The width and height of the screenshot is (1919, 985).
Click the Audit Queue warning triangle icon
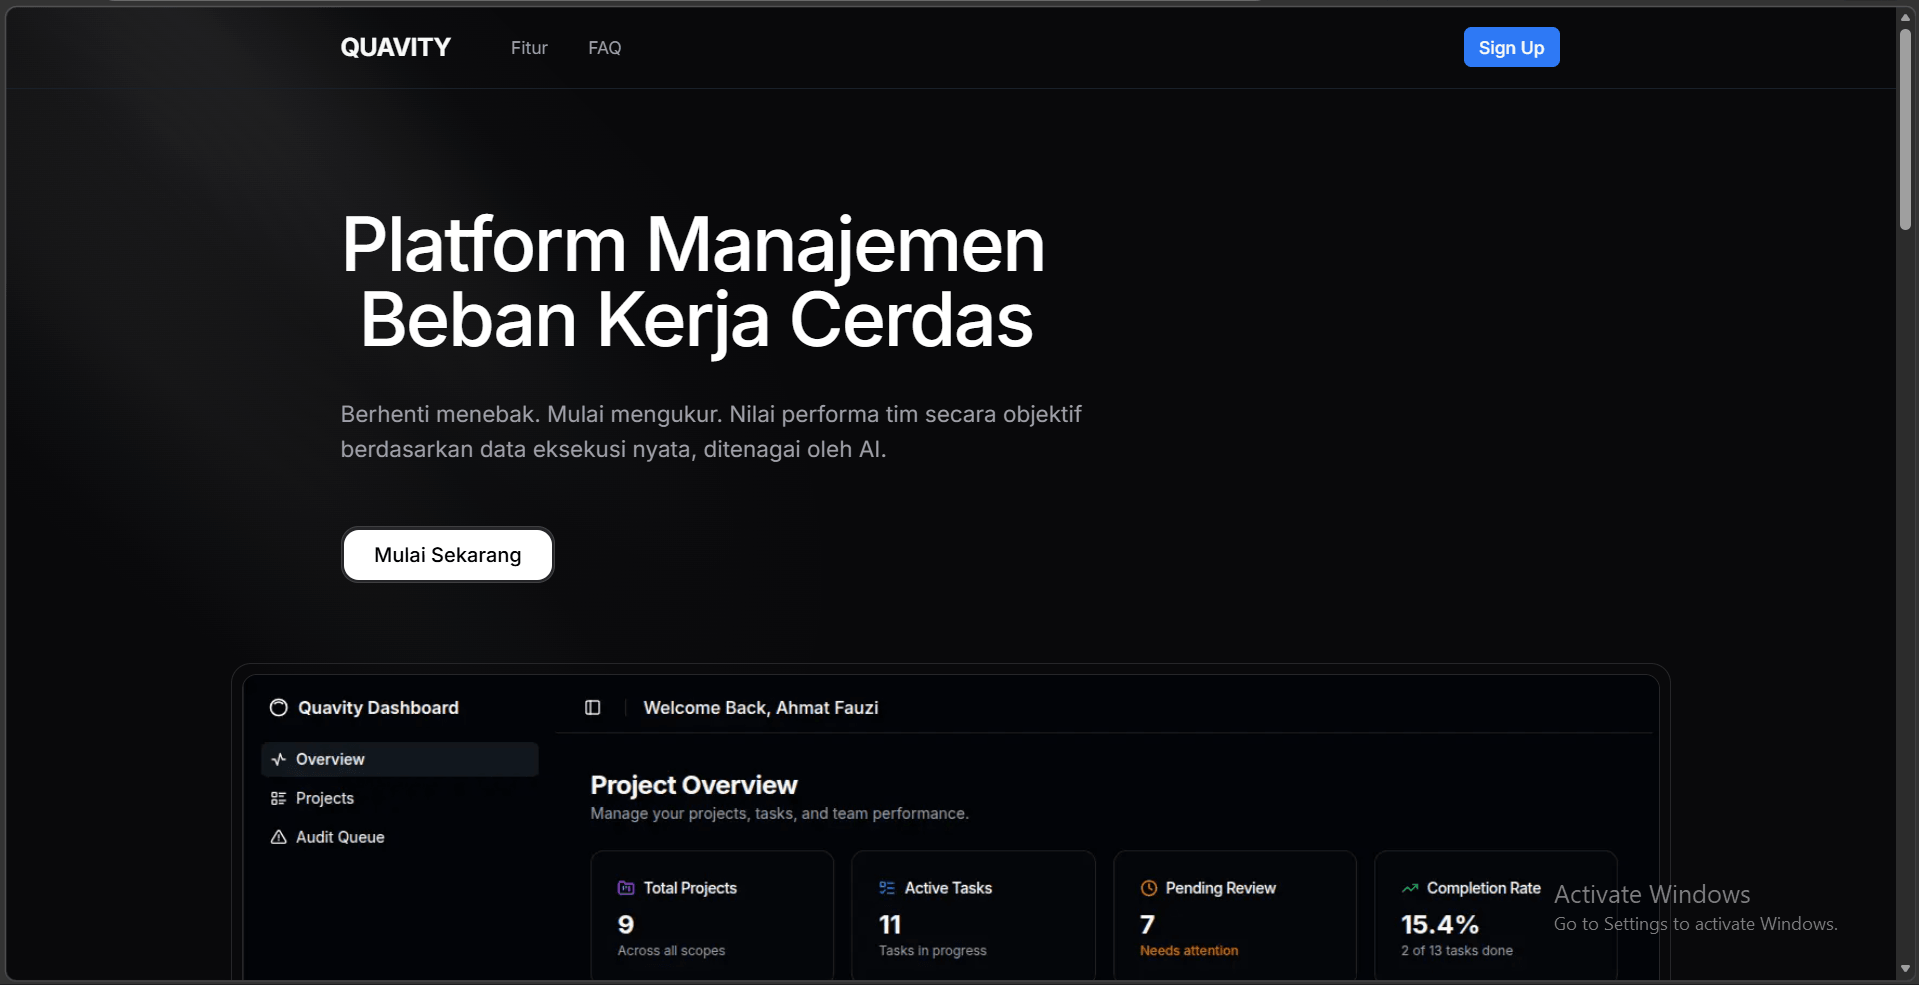[278, 838]
